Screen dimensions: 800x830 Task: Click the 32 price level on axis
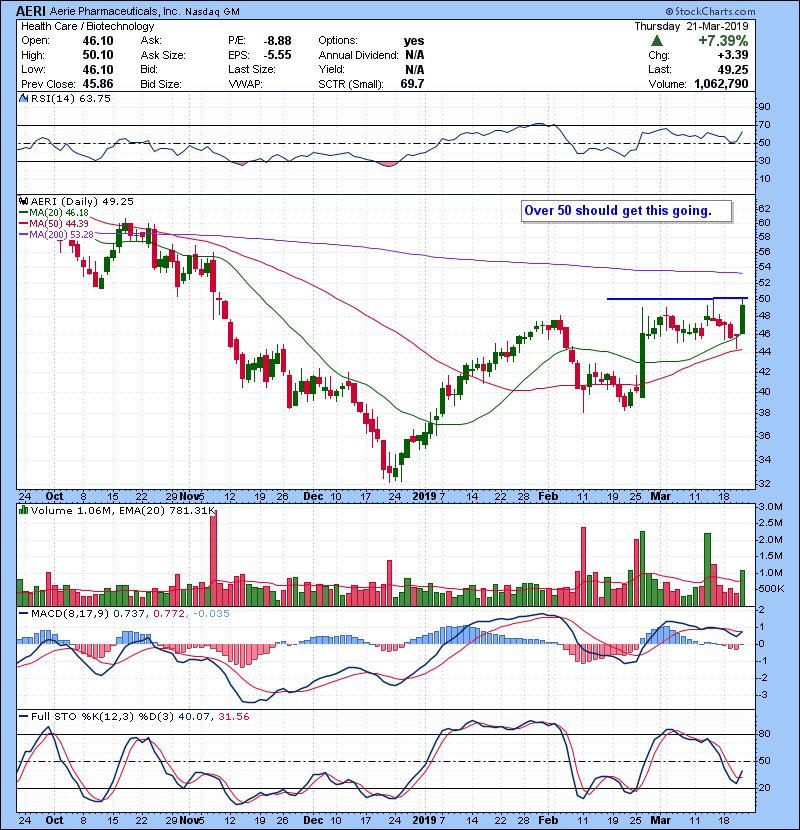(x=764, y=483)
